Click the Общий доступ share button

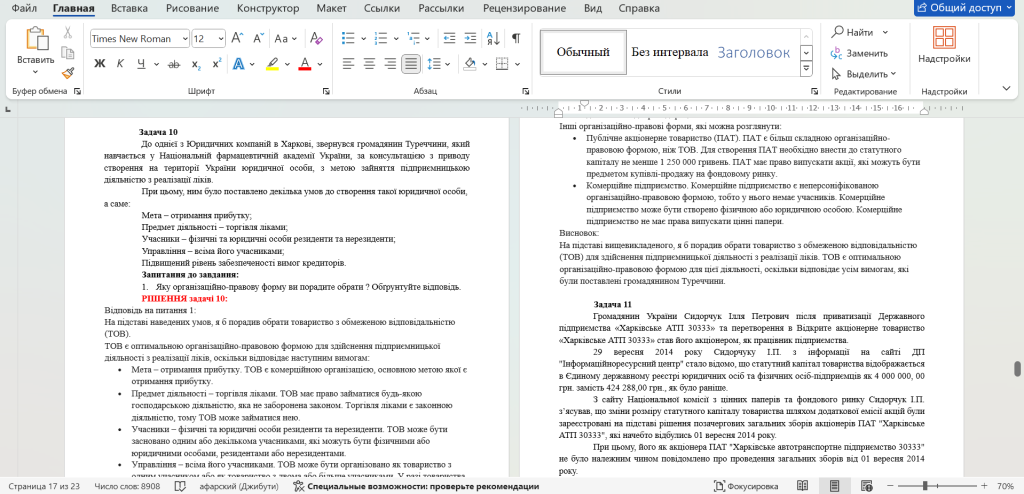click(965, 9)
